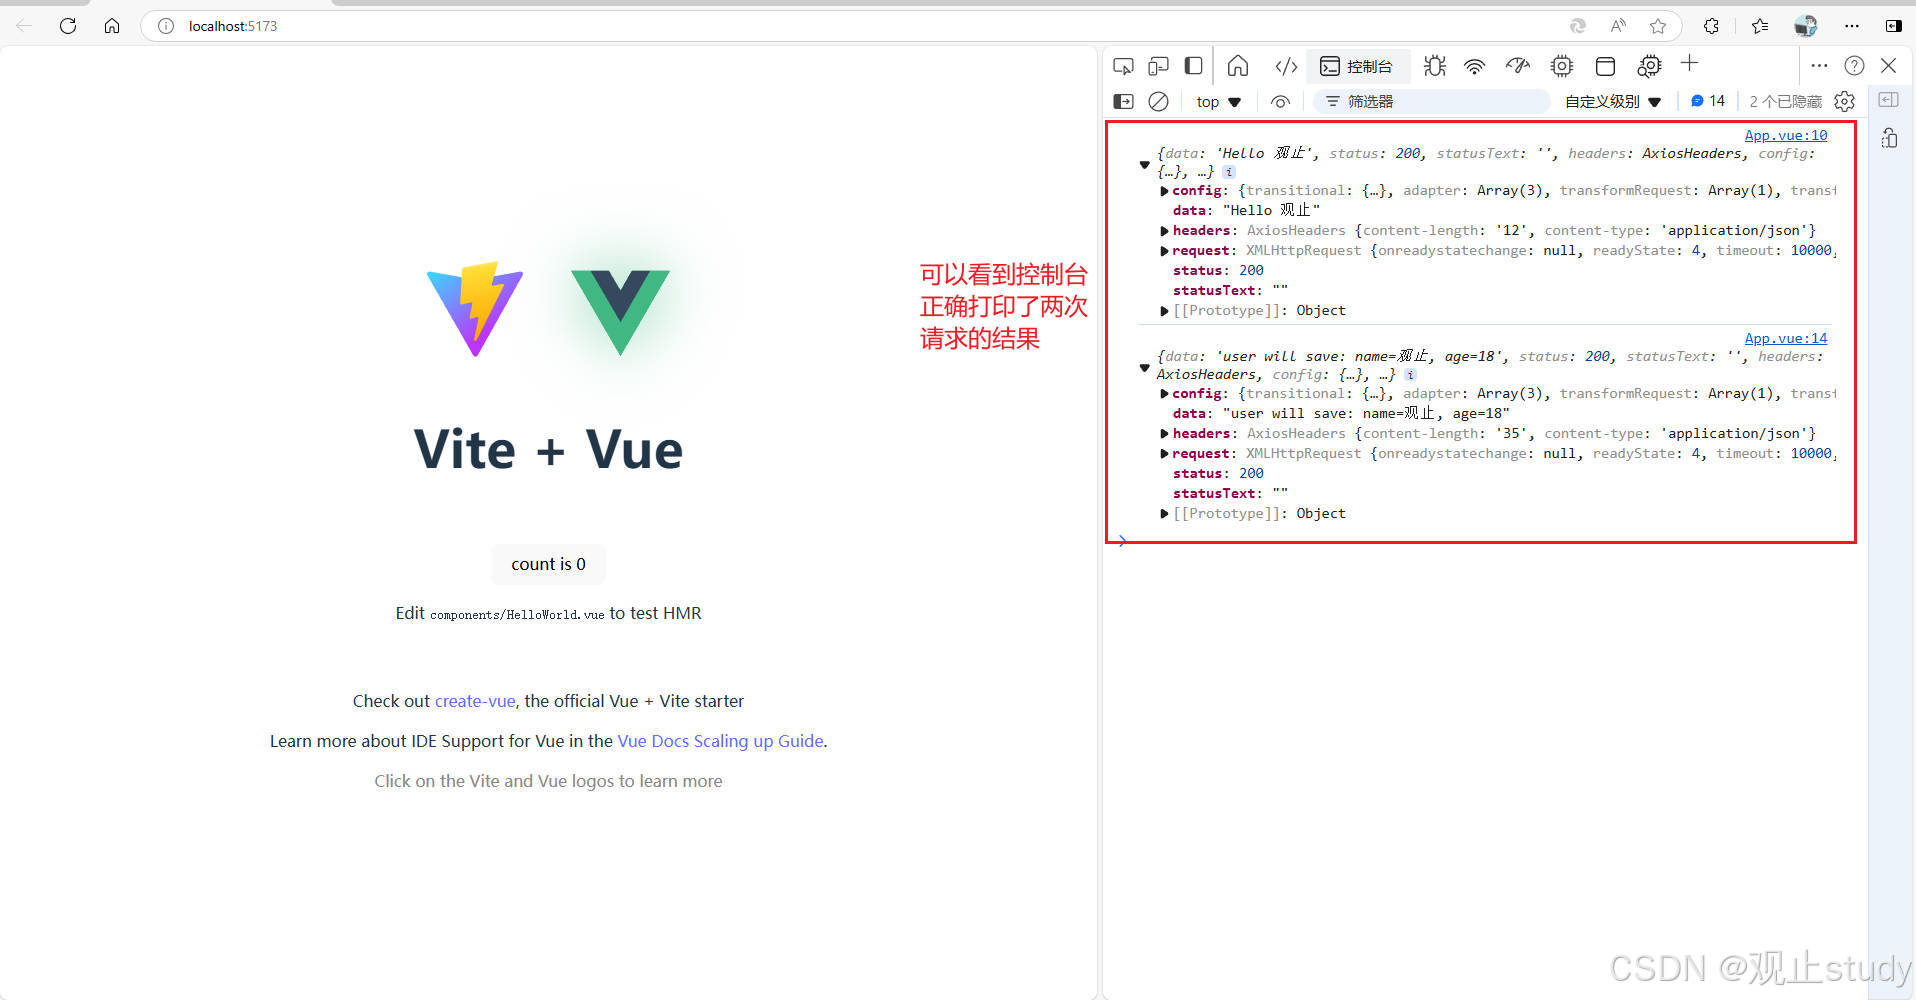Add more tools with the plus icon

1689,64
